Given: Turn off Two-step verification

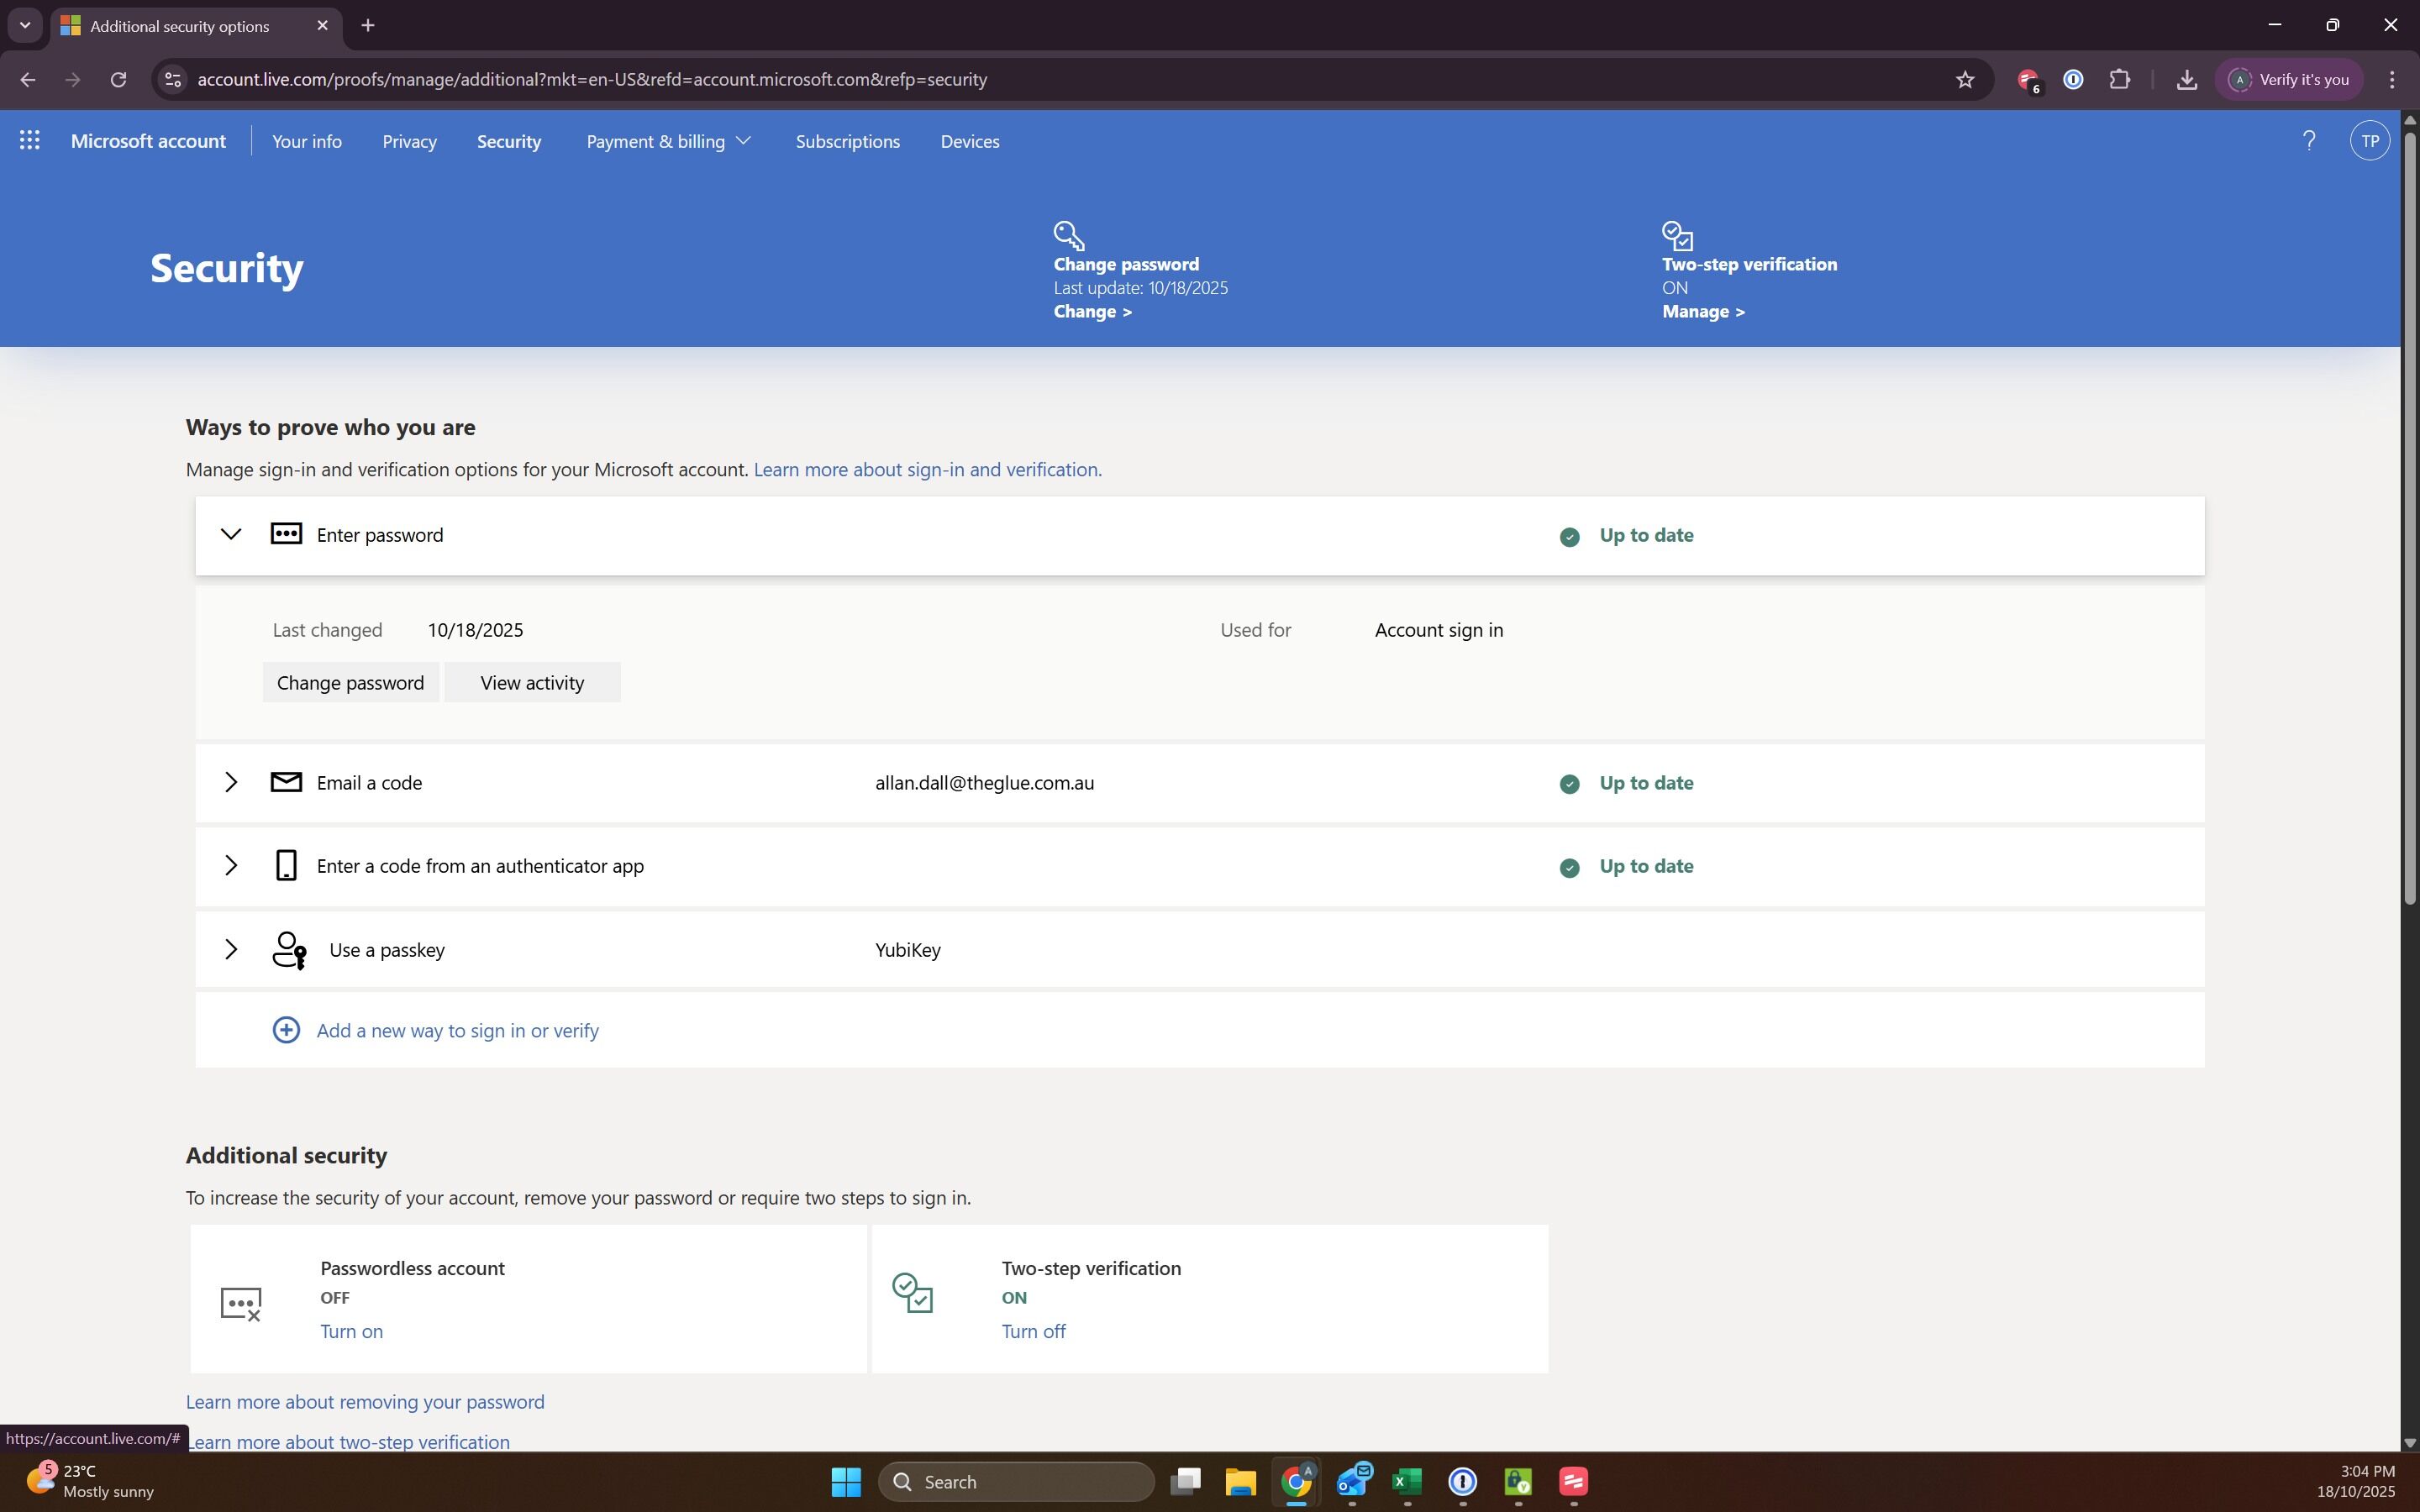Looking at the screenshot, I should [x=1033, y=1331].
